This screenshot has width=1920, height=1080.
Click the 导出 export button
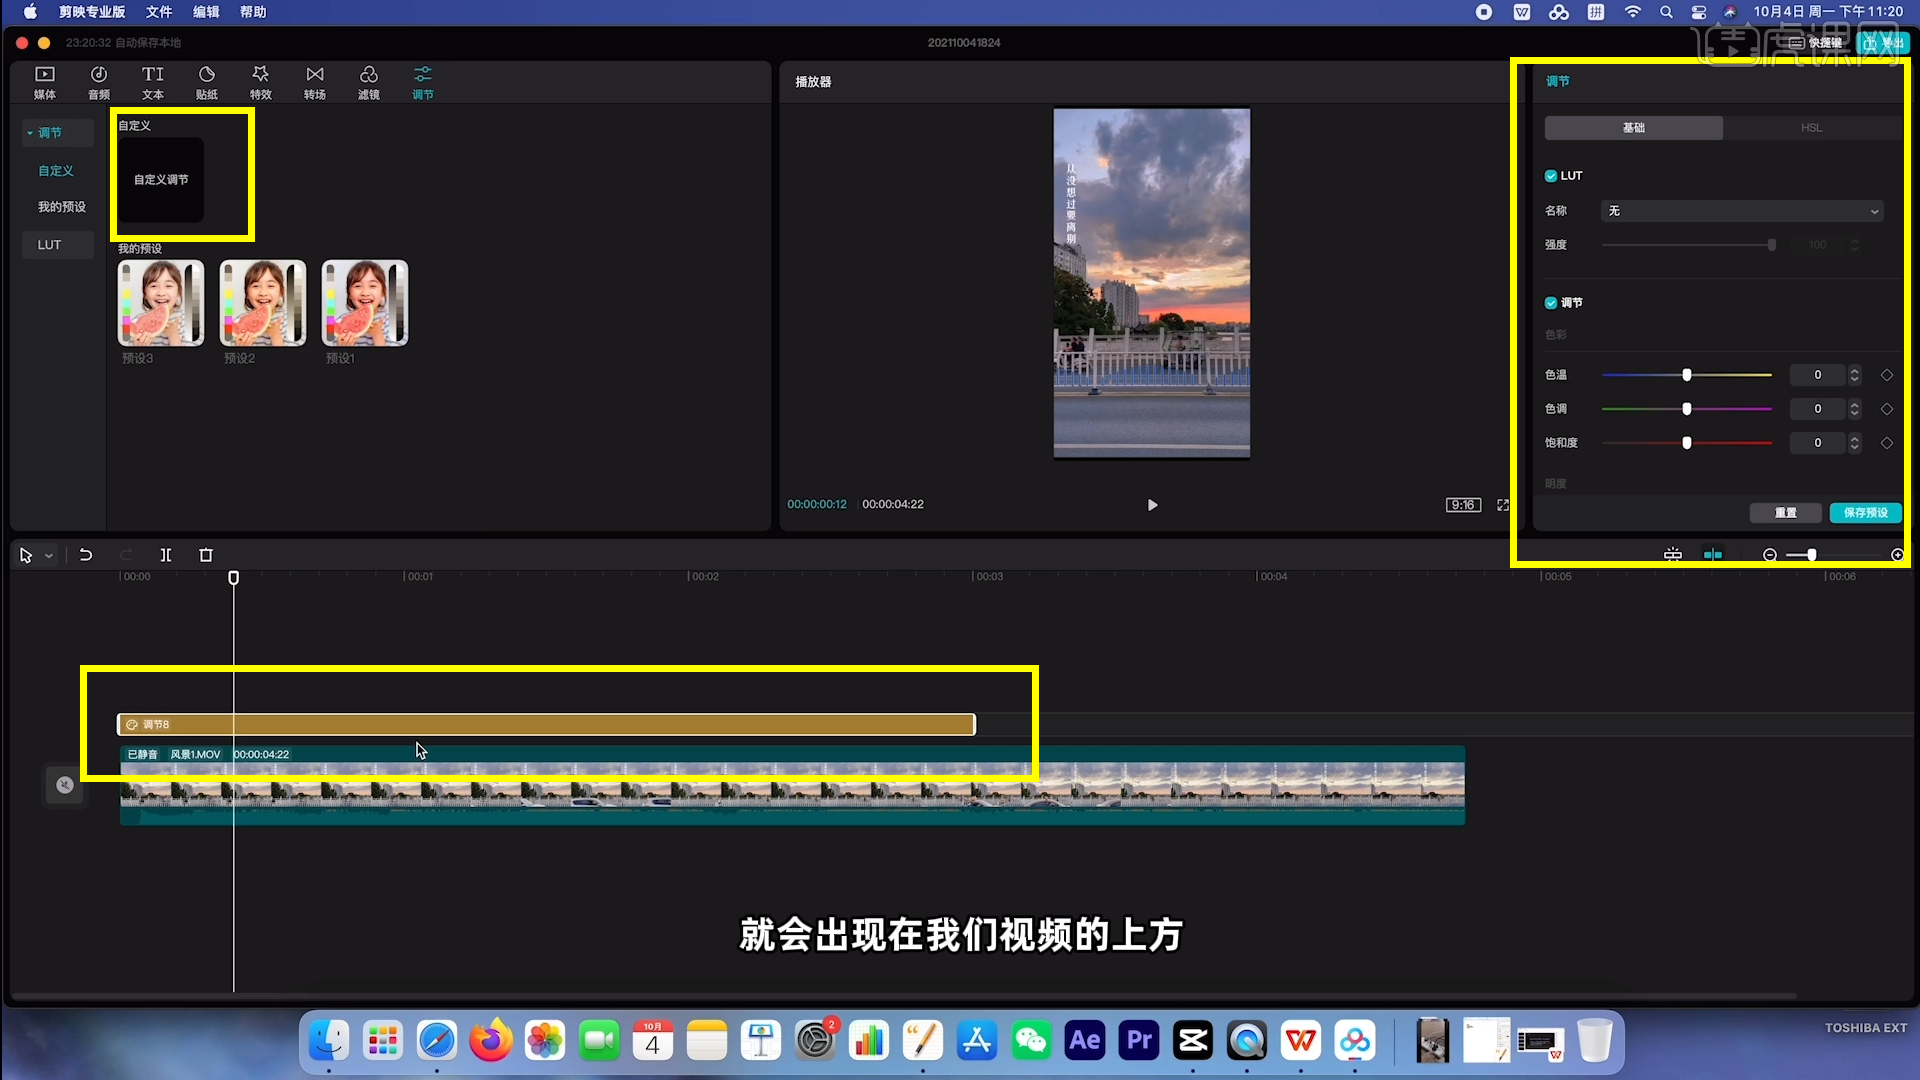point(1882,43)
